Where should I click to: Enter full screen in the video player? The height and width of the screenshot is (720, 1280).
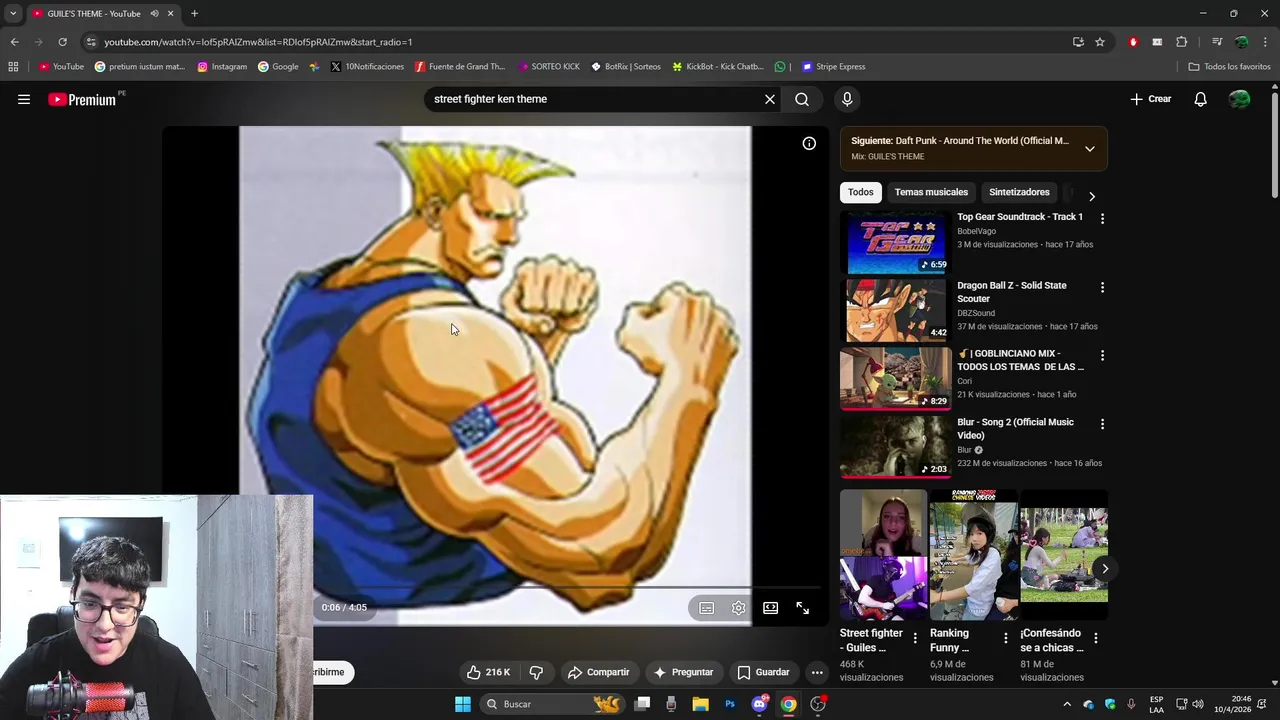[x=802, y=608]
